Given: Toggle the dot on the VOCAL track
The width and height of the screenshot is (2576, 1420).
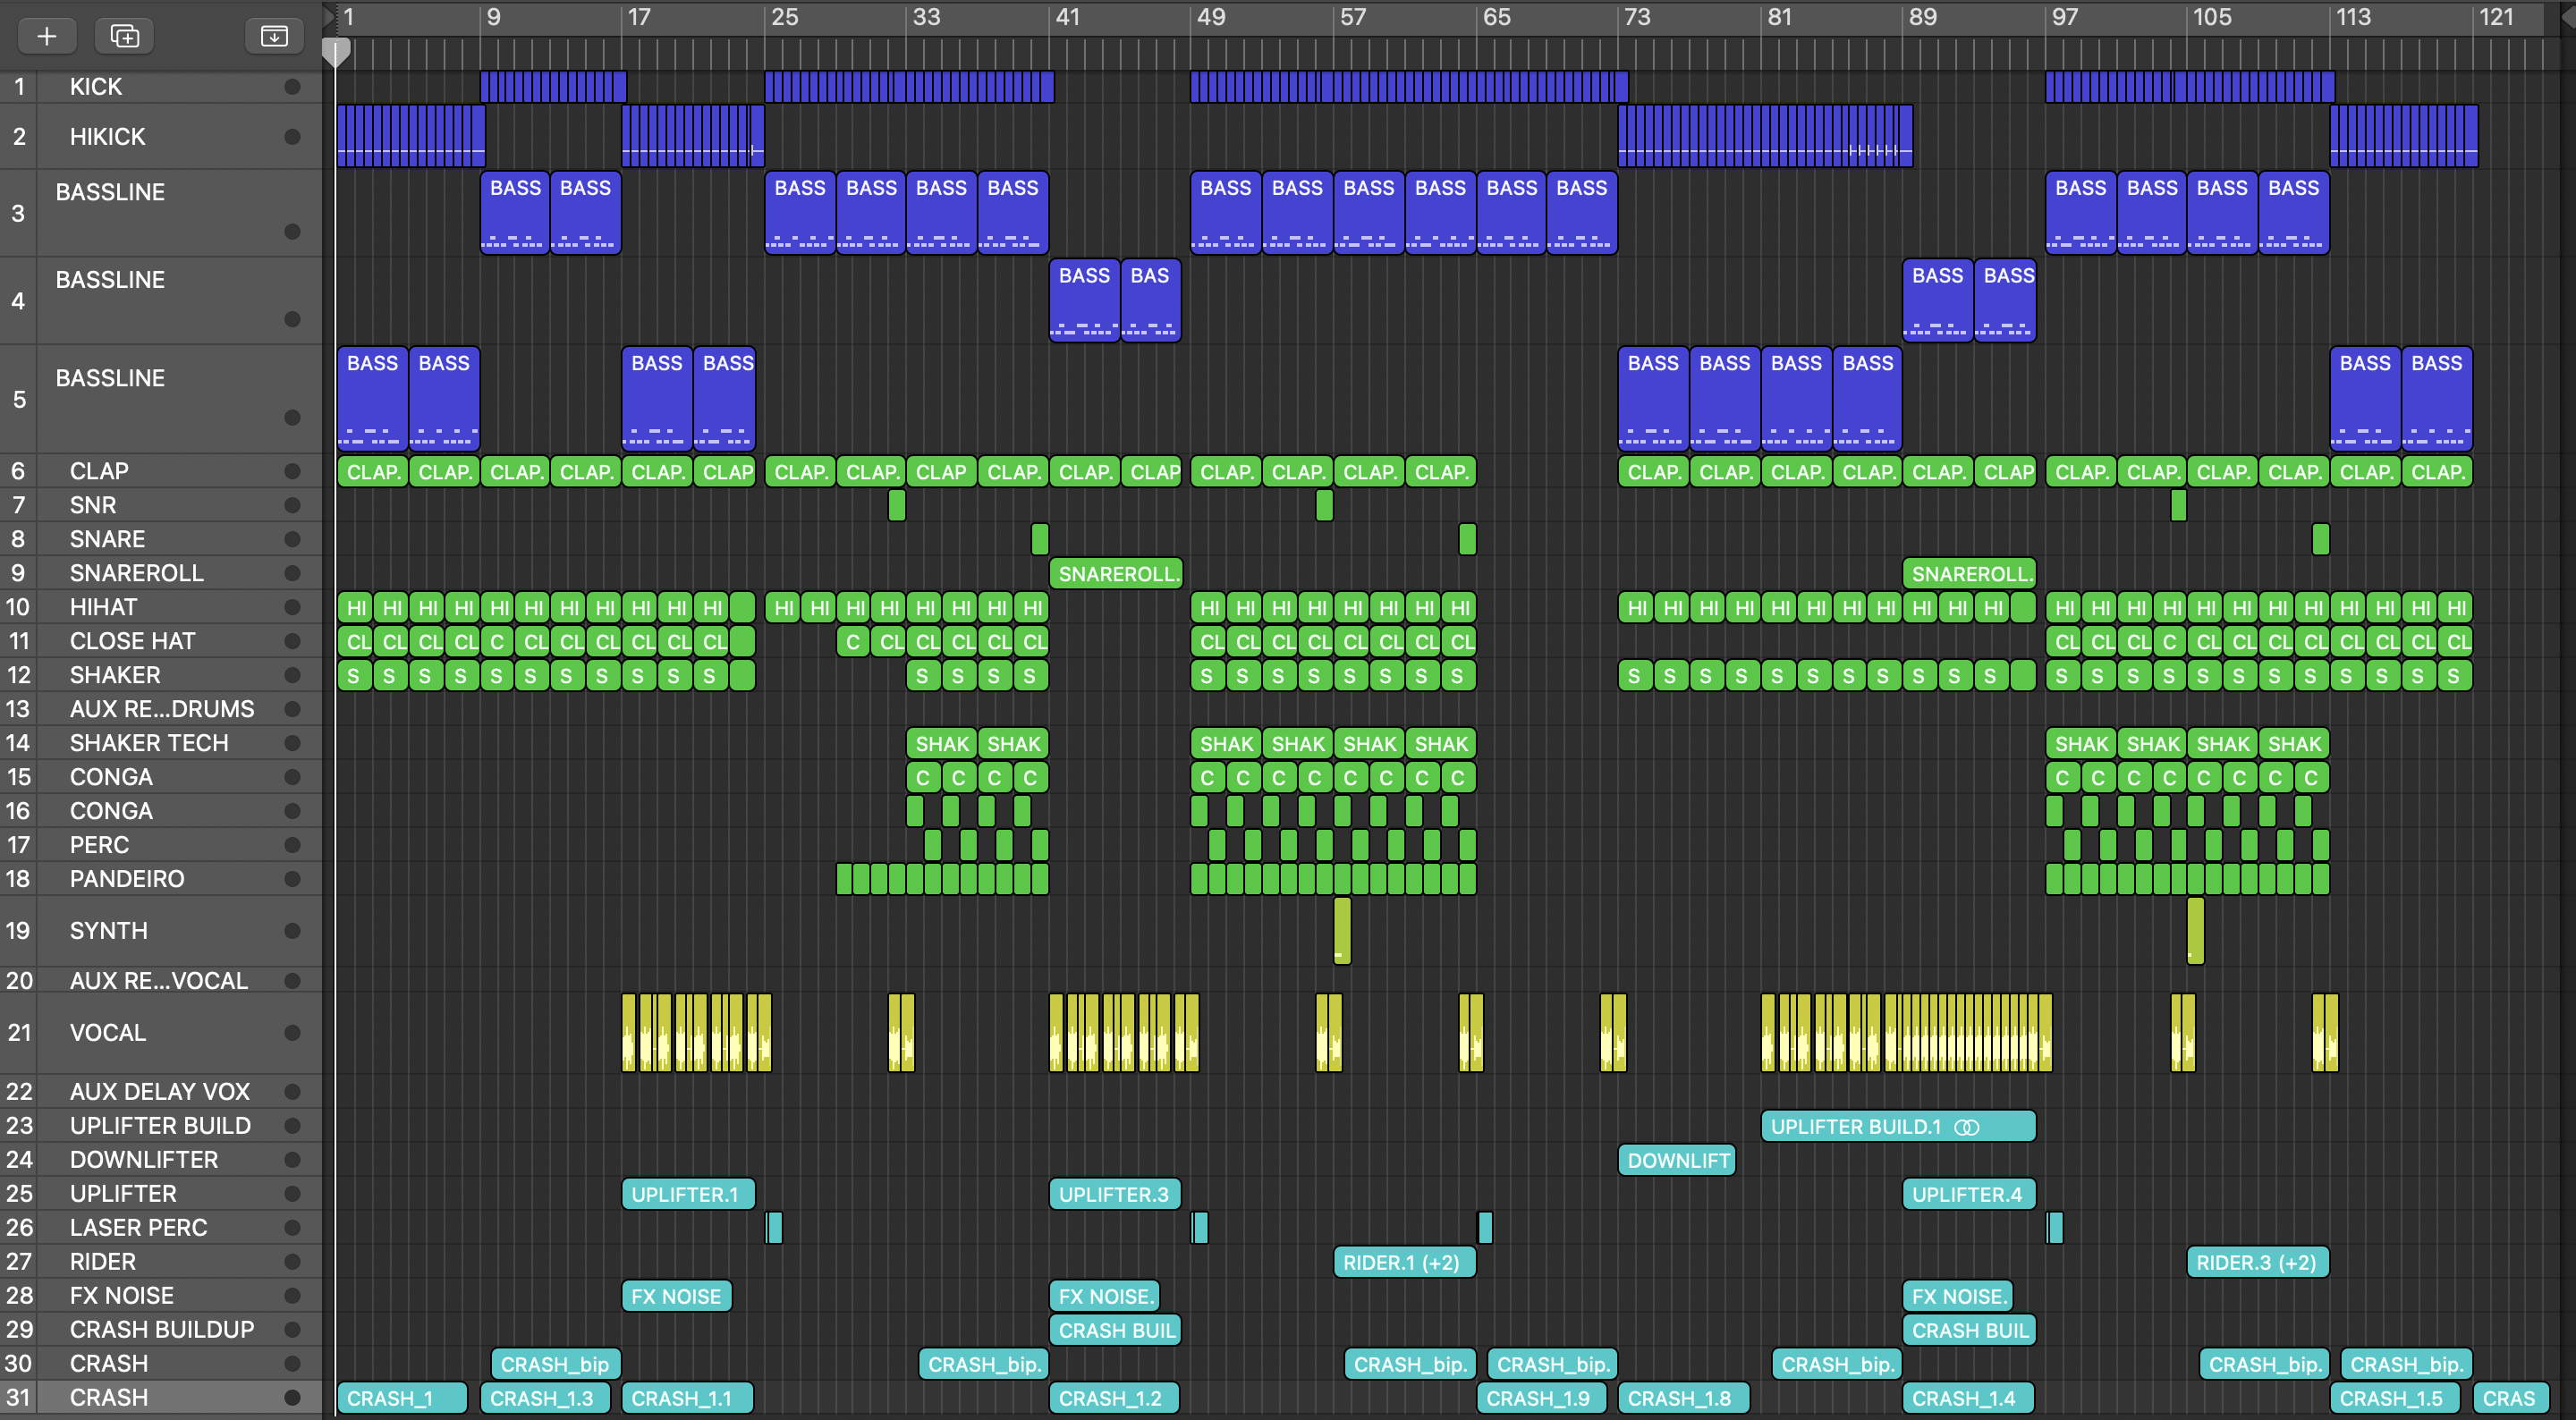Looking at the screenshot, I should coord(292,1032).
